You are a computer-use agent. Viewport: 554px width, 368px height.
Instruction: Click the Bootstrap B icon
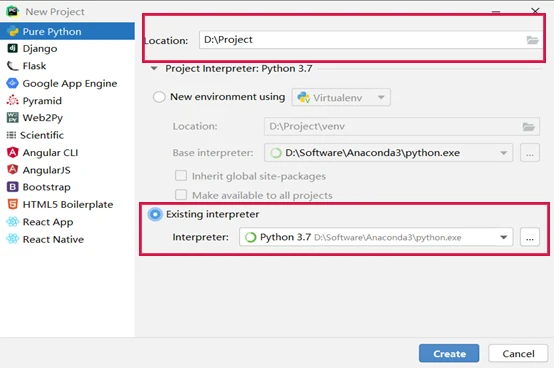point(12,187)
